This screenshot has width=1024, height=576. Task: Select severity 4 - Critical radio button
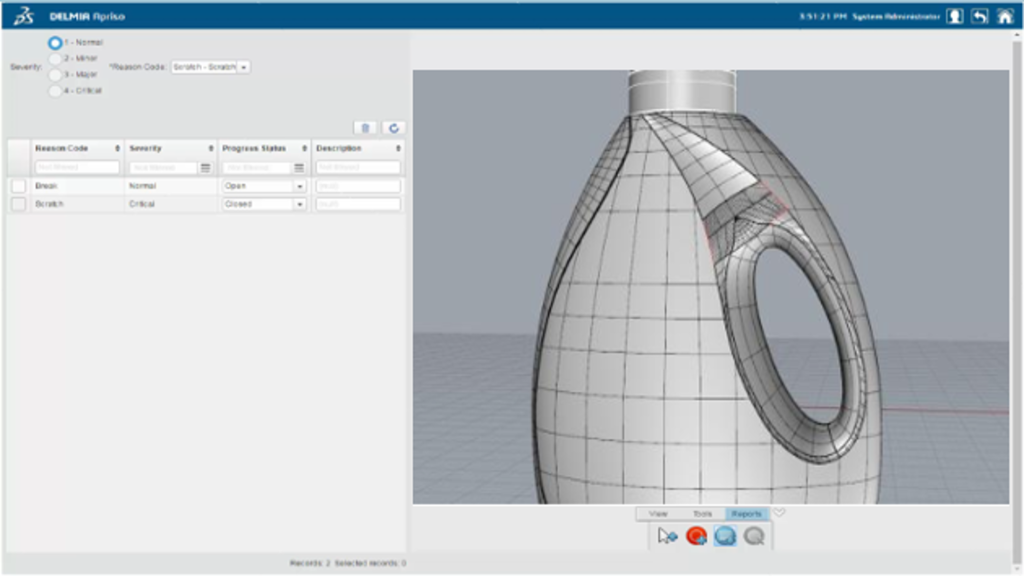tap(55, 90)
